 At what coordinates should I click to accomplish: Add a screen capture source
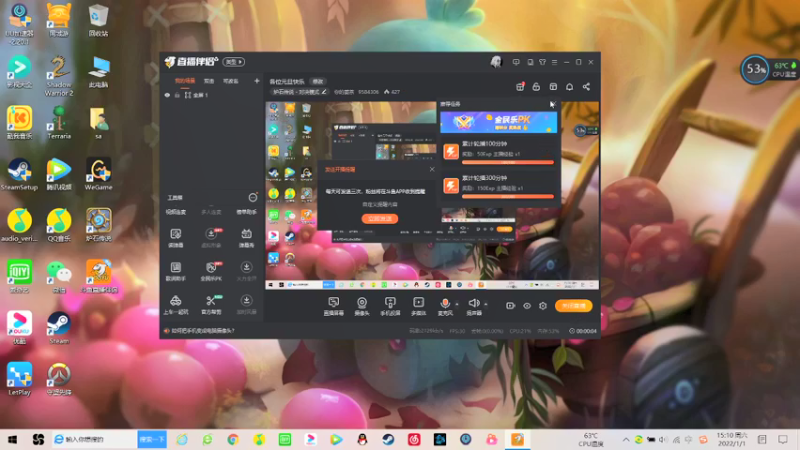coord(334,306)
